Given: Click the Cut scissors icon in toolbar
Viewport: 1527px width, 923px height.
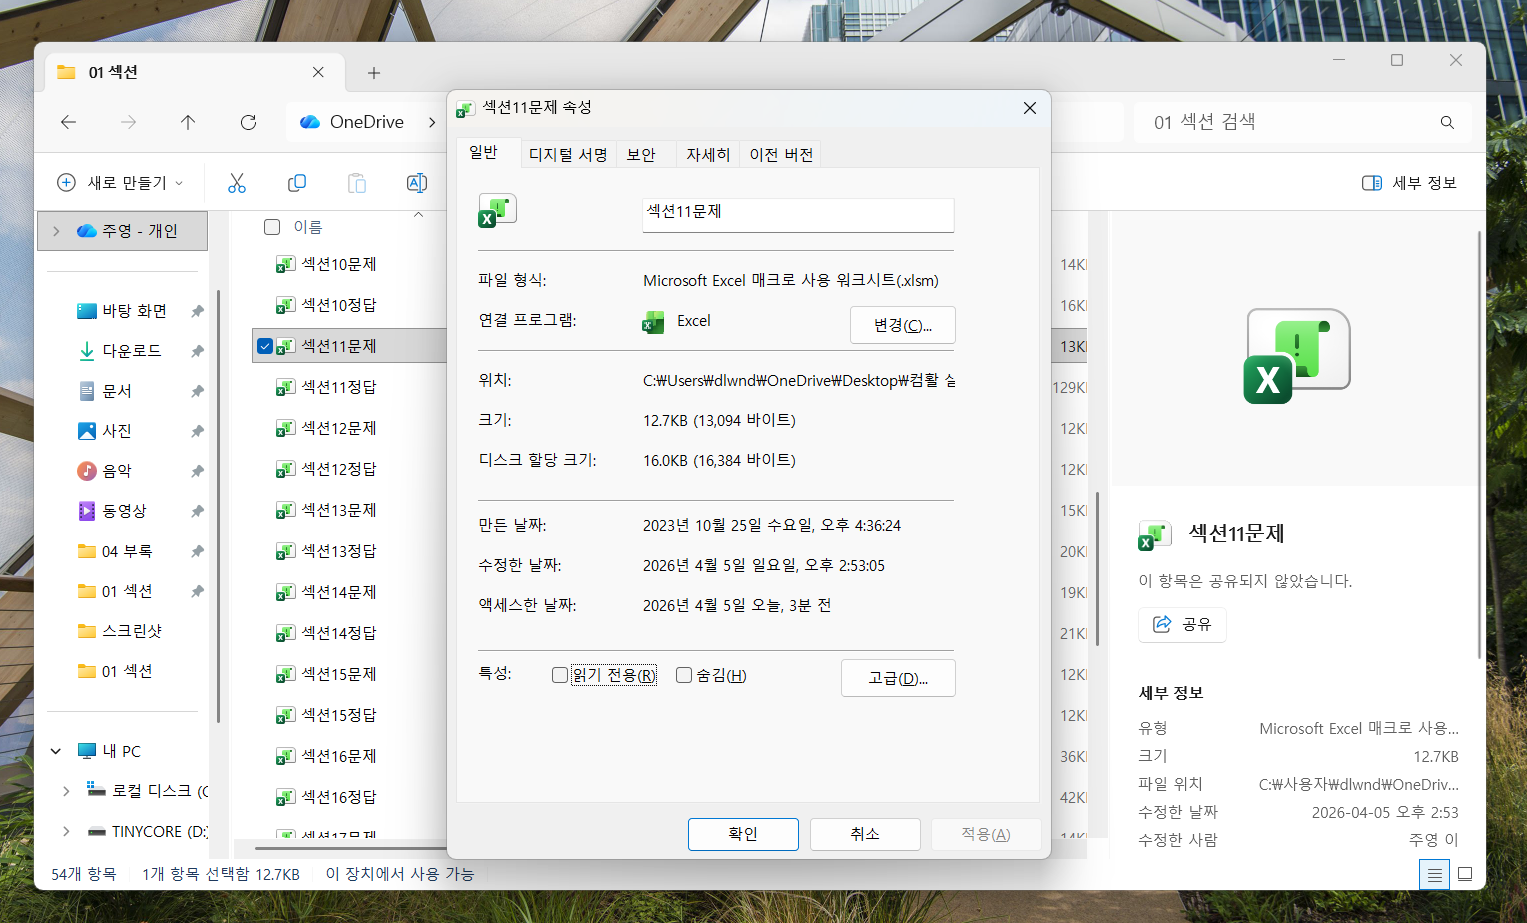Looking at the screenshot, I should [x=237, y=183].
